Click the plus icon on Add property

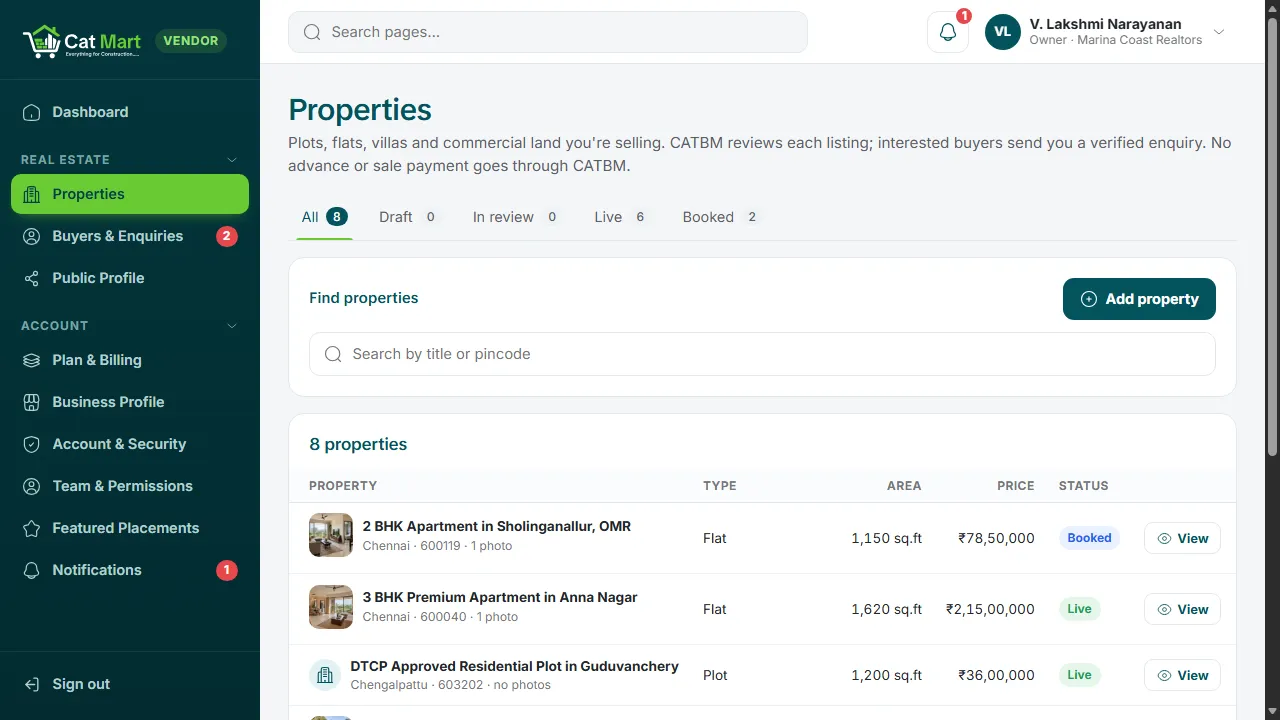(x=1089, y=299)
